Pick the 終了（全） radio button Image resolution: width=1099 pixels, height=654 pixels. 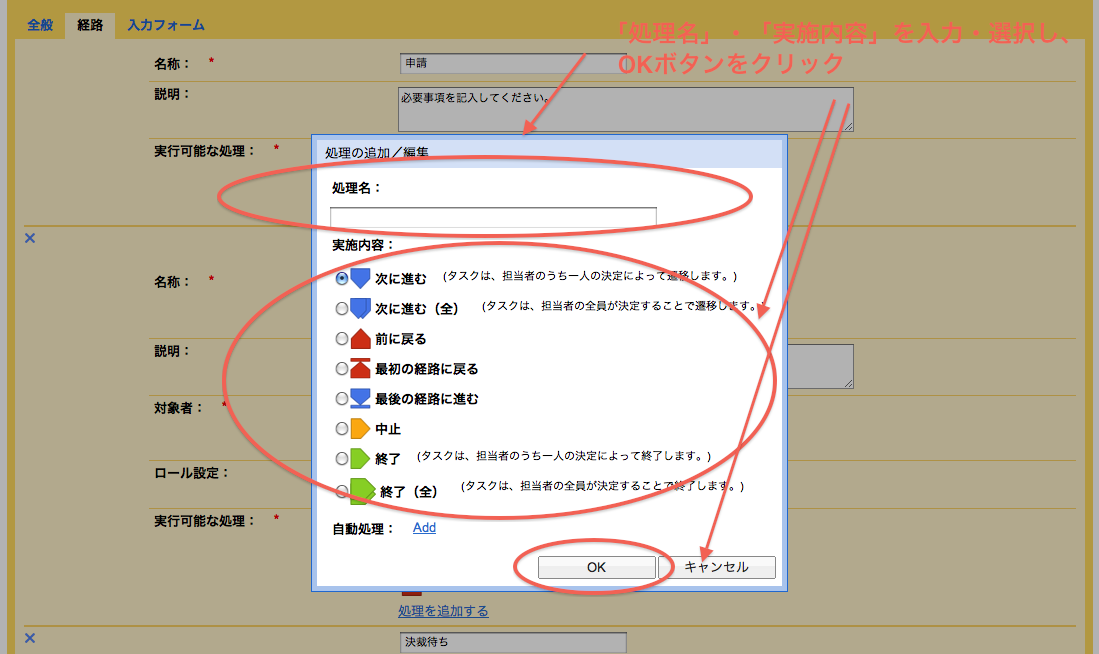point(342,491)
